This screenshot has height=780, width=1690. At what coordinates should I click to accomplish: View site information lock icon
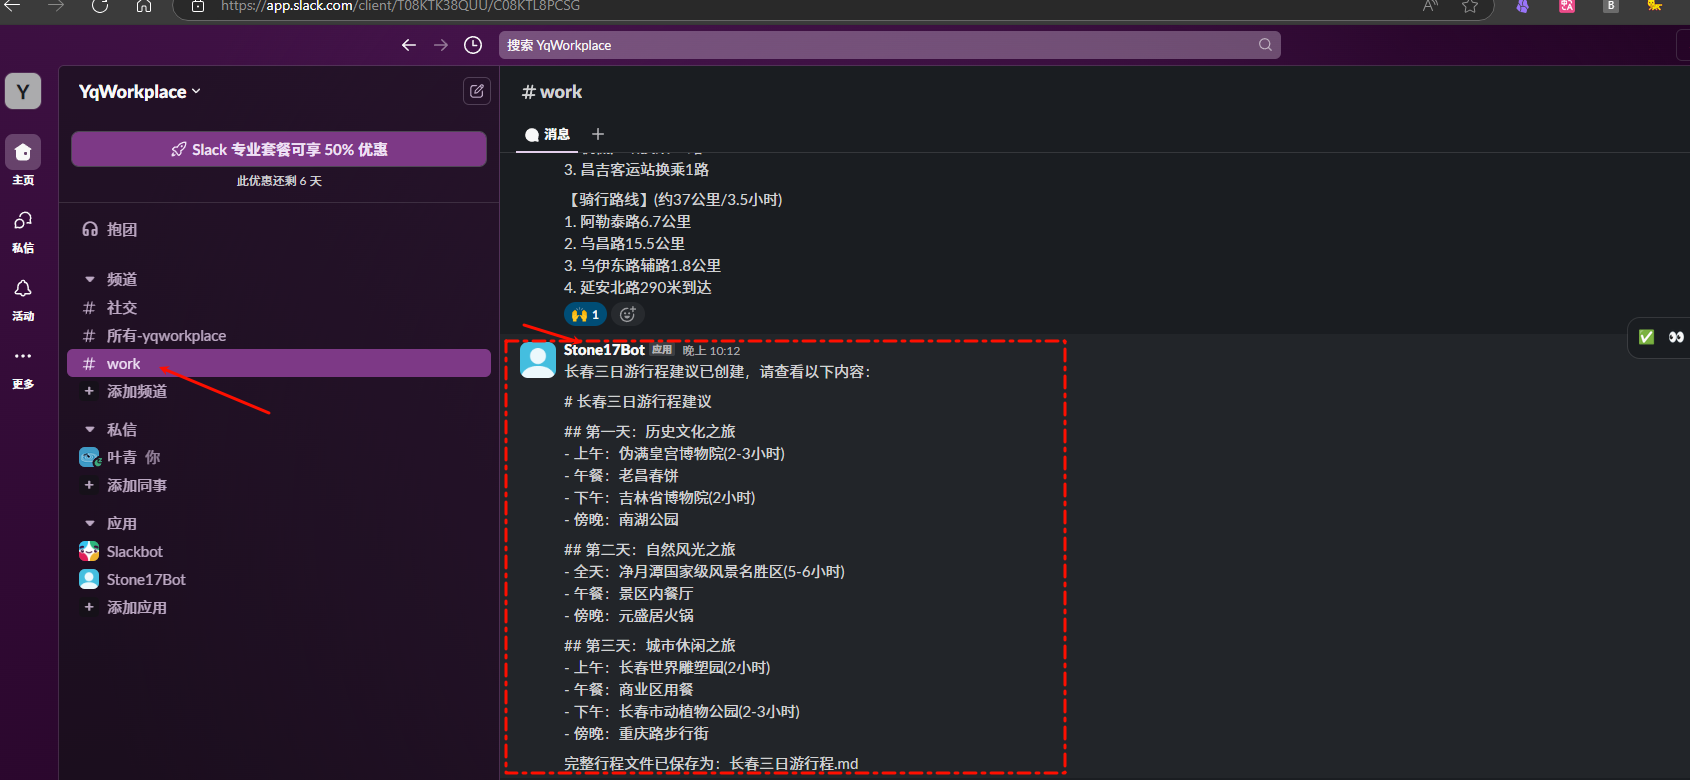198,6
